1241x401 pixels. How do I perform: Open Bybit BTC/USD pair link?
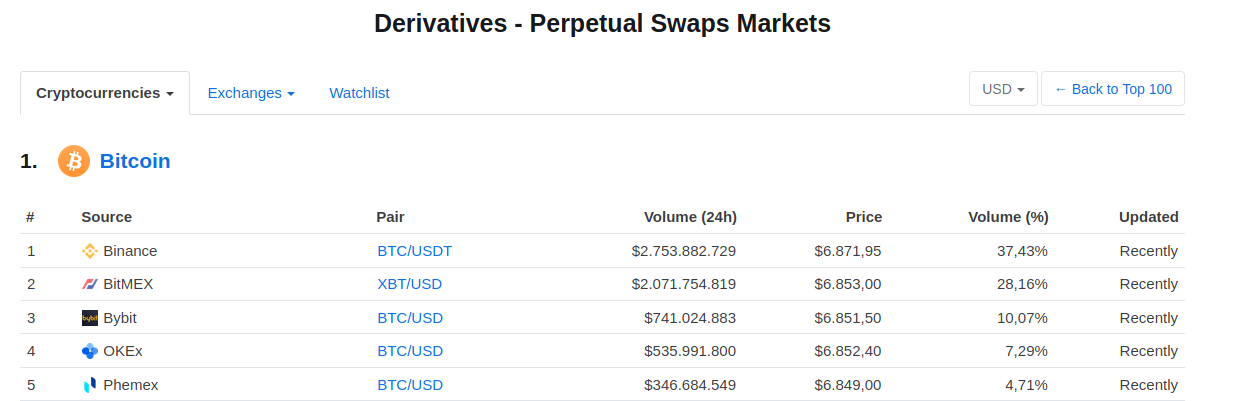tap(409, 318)
